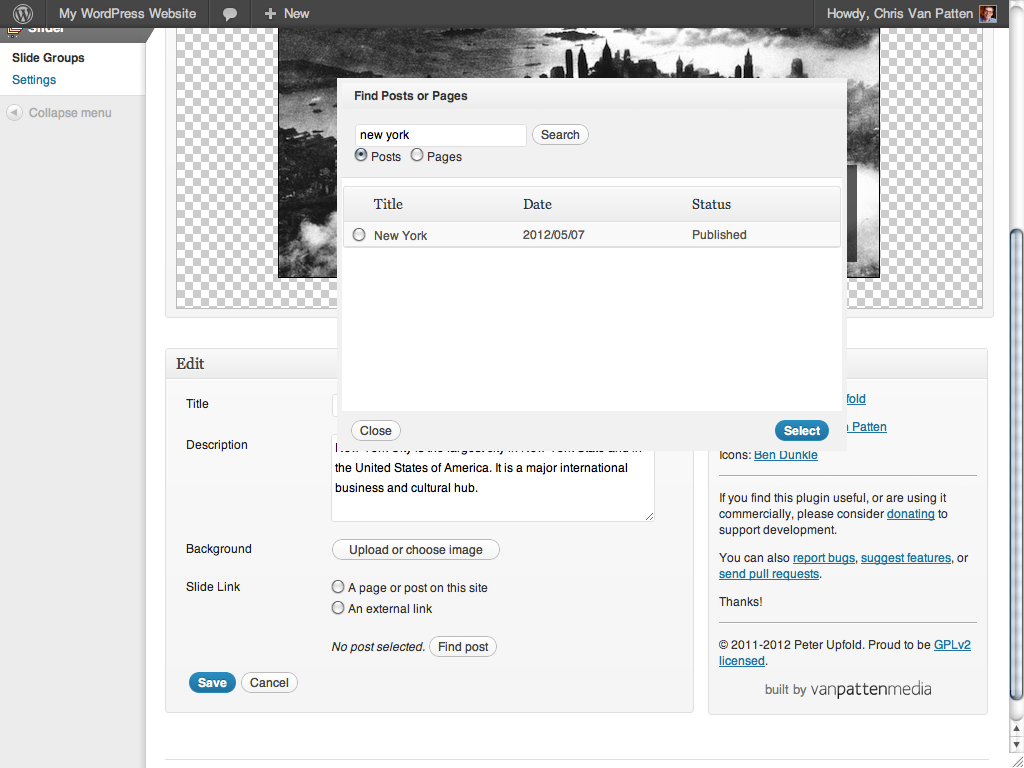Open the send pull requests link

click(769, 573)
